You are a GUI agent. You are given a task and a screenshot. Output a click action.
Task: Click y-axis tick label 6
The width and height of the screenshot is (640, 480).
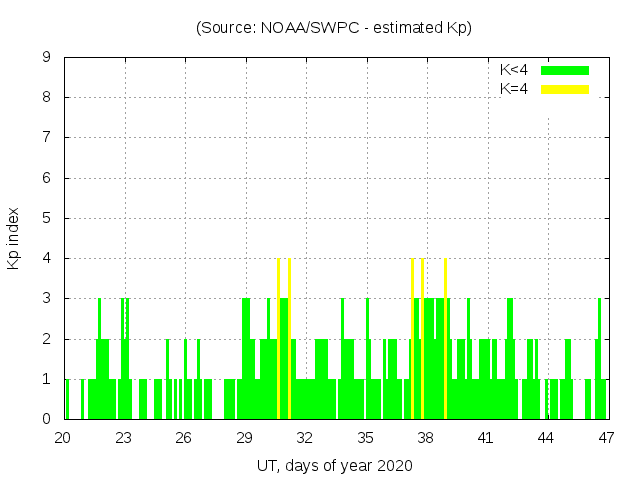[47, 178]
